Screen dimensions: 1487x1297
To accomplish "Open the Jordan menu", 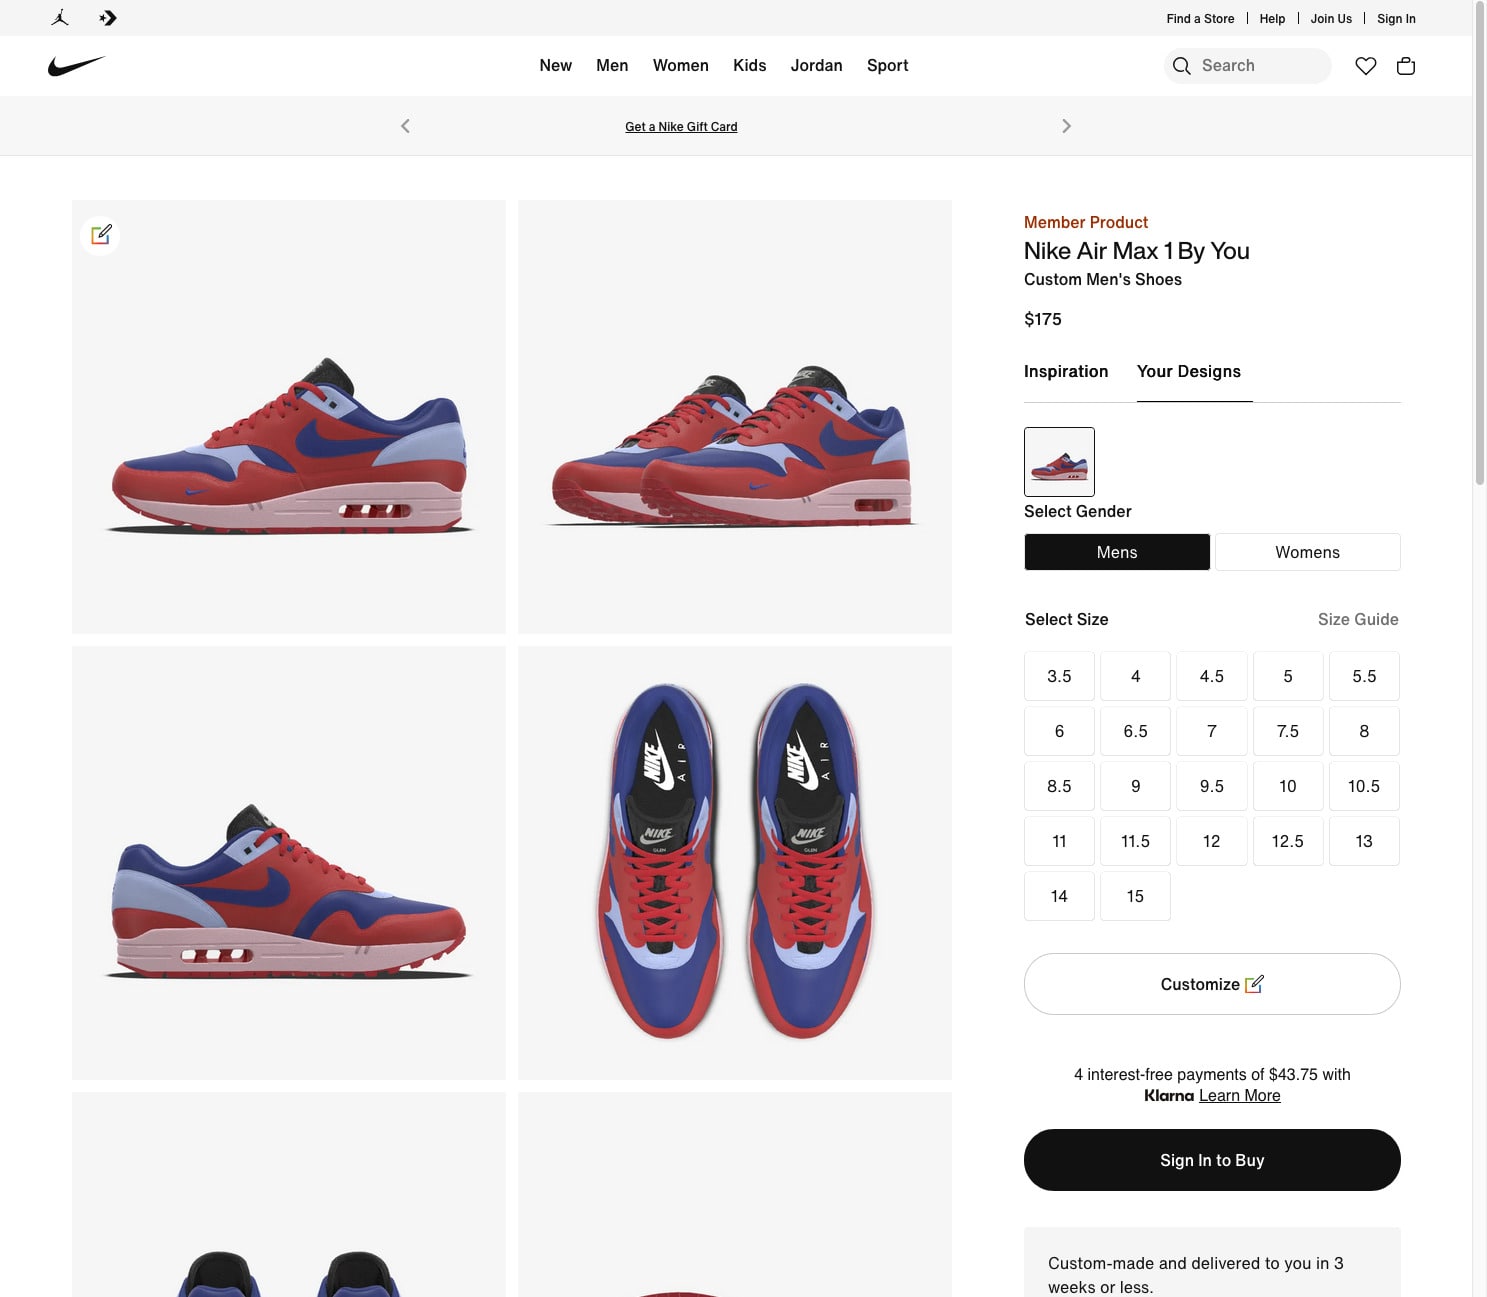I will [x=817, y=65].
